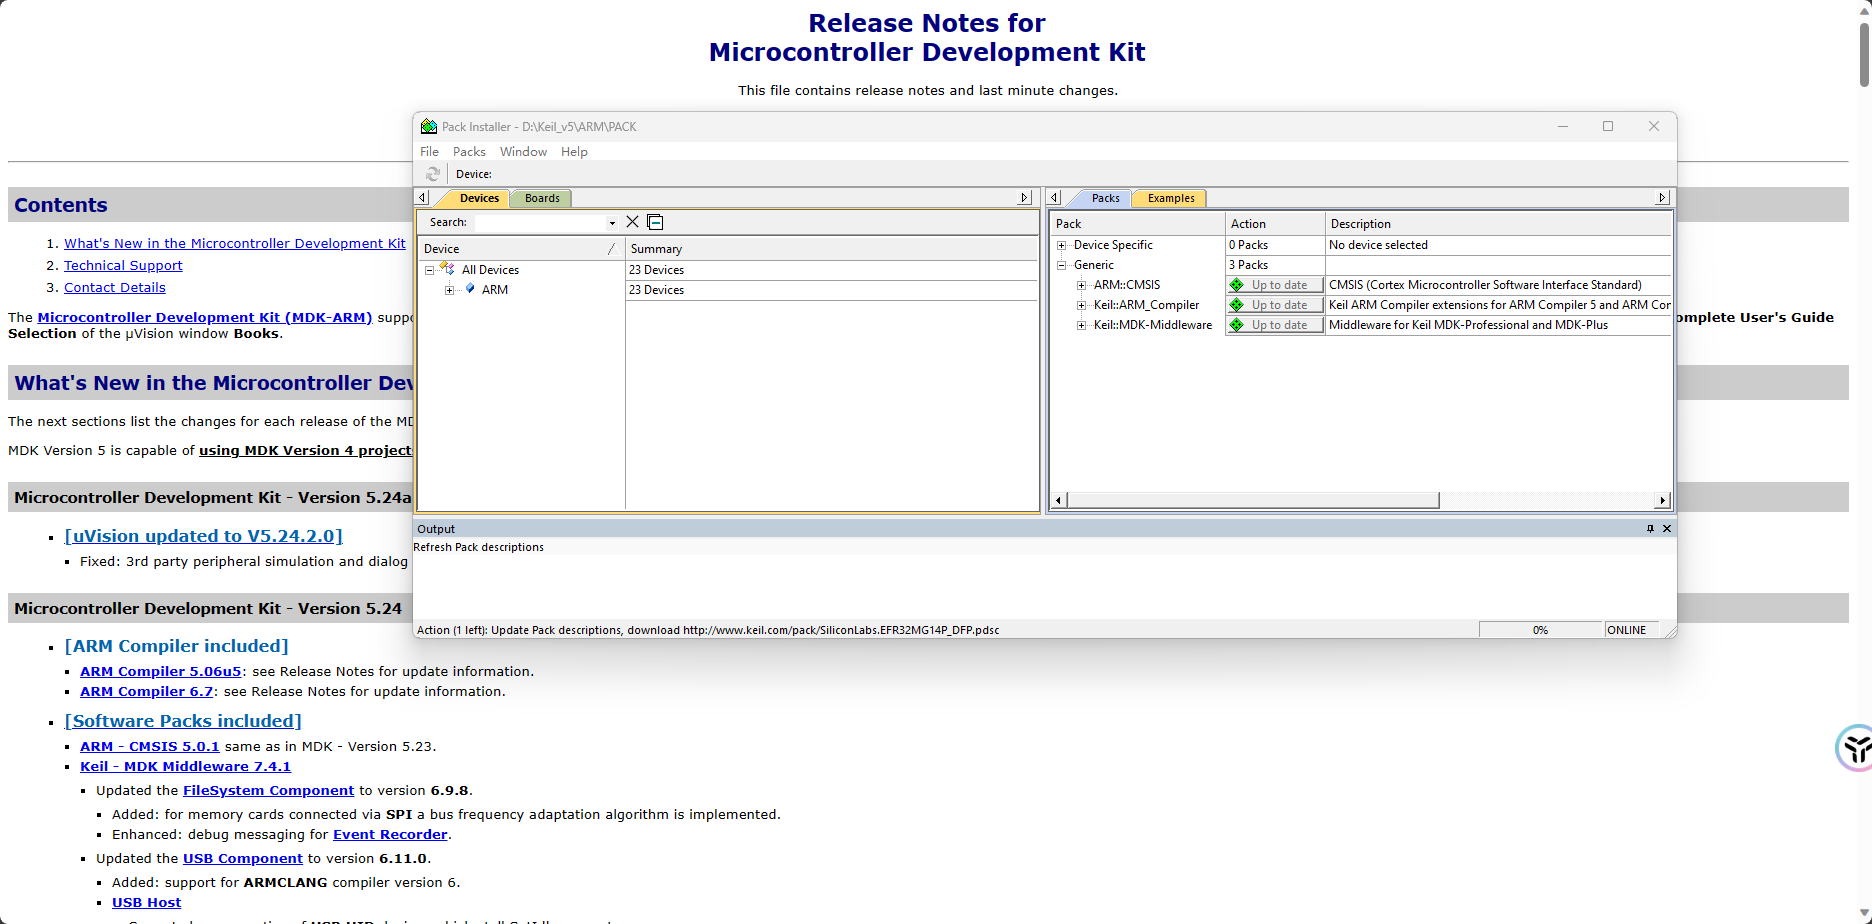Expand the Keil::ARM_Compiler pack entry
The width and height of the screenshot is (1872, 924).
1081,305
